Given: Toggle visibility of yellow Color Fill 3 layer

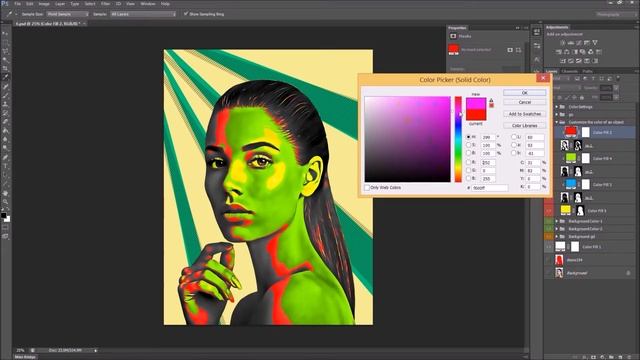Looking at the screenshot, I should pos(549,211).
